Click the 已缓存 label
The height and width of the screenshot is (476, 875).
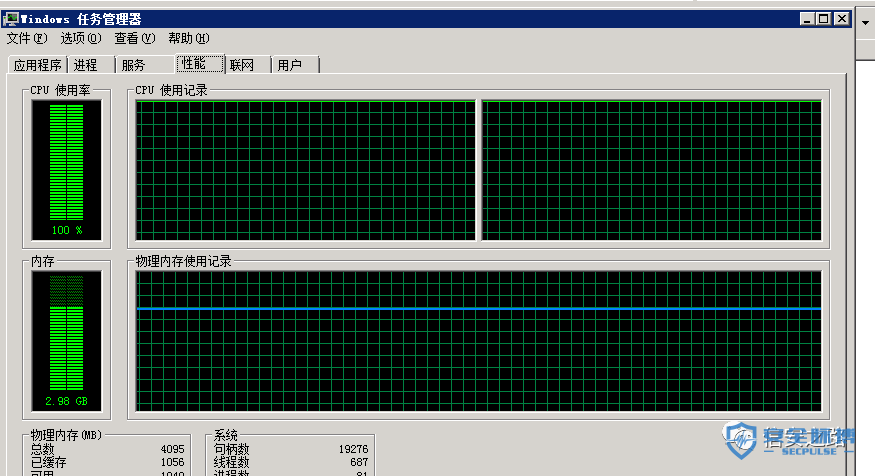[x=49, y=463]
